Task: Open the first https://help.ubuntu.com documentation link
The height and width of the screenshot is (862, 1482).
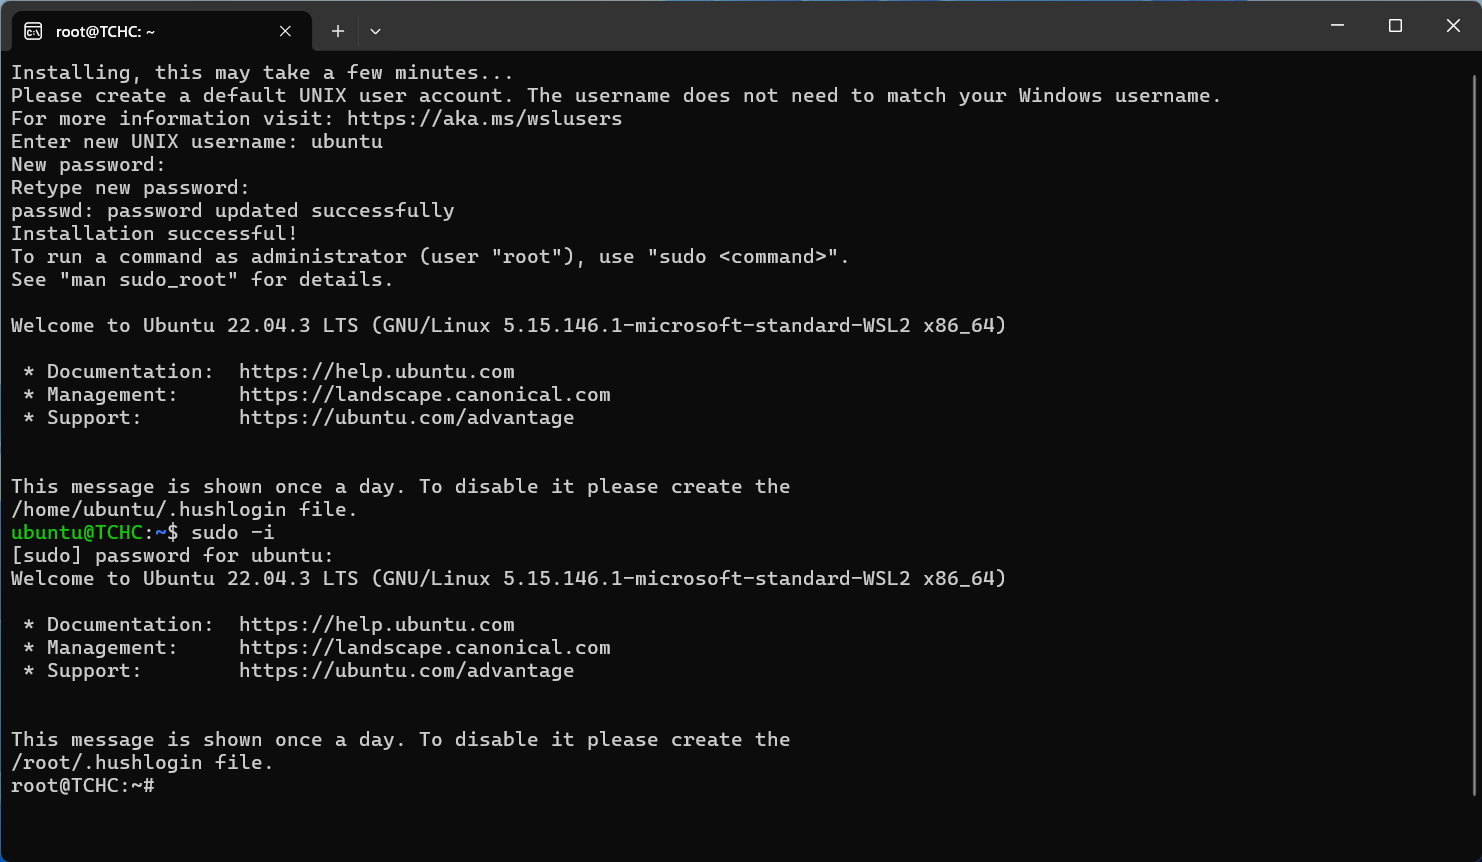Action: pyautogui.click(x=376, y=372)
